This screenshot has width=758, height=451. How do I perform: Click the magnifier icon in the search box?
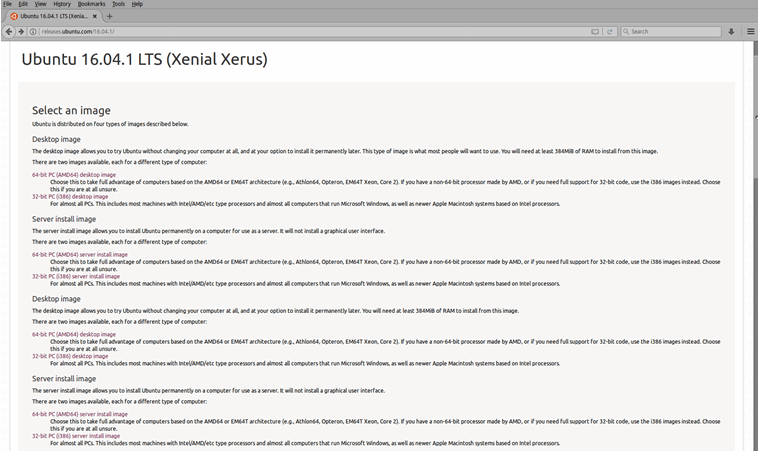point(626,31)
